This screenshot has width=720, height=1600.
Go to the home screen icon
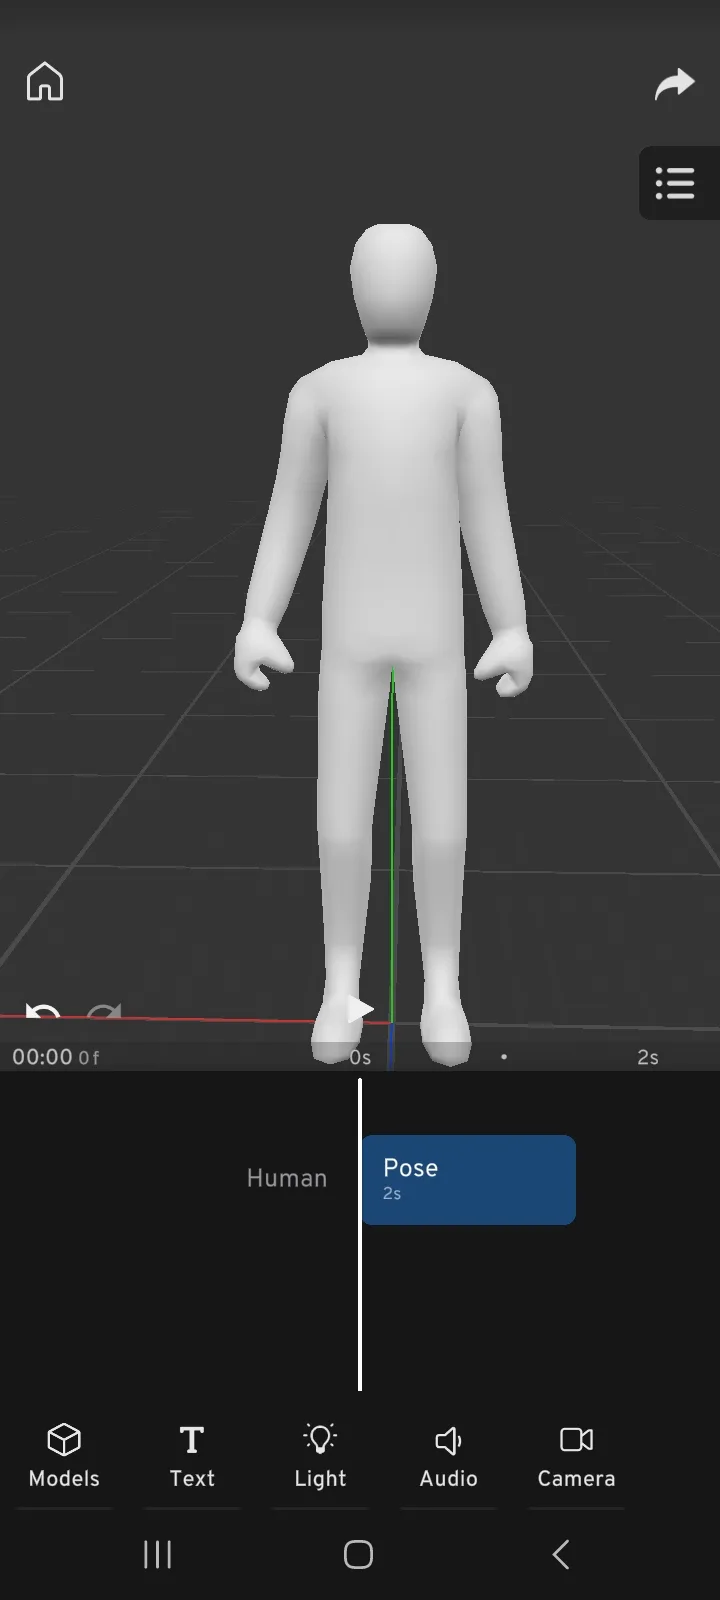click(x=45, y=82)
